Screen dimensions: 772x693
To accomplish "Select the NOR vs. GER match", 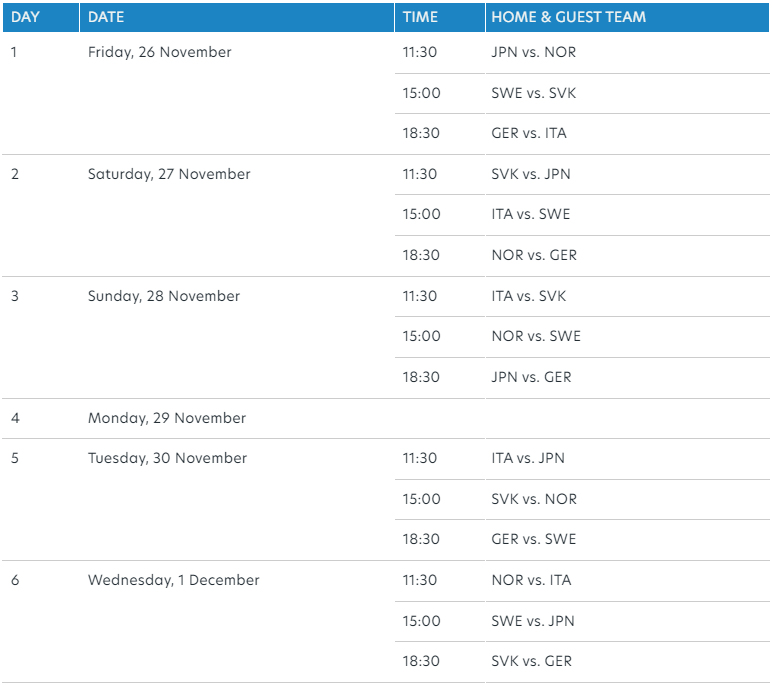I will point(534,255).
